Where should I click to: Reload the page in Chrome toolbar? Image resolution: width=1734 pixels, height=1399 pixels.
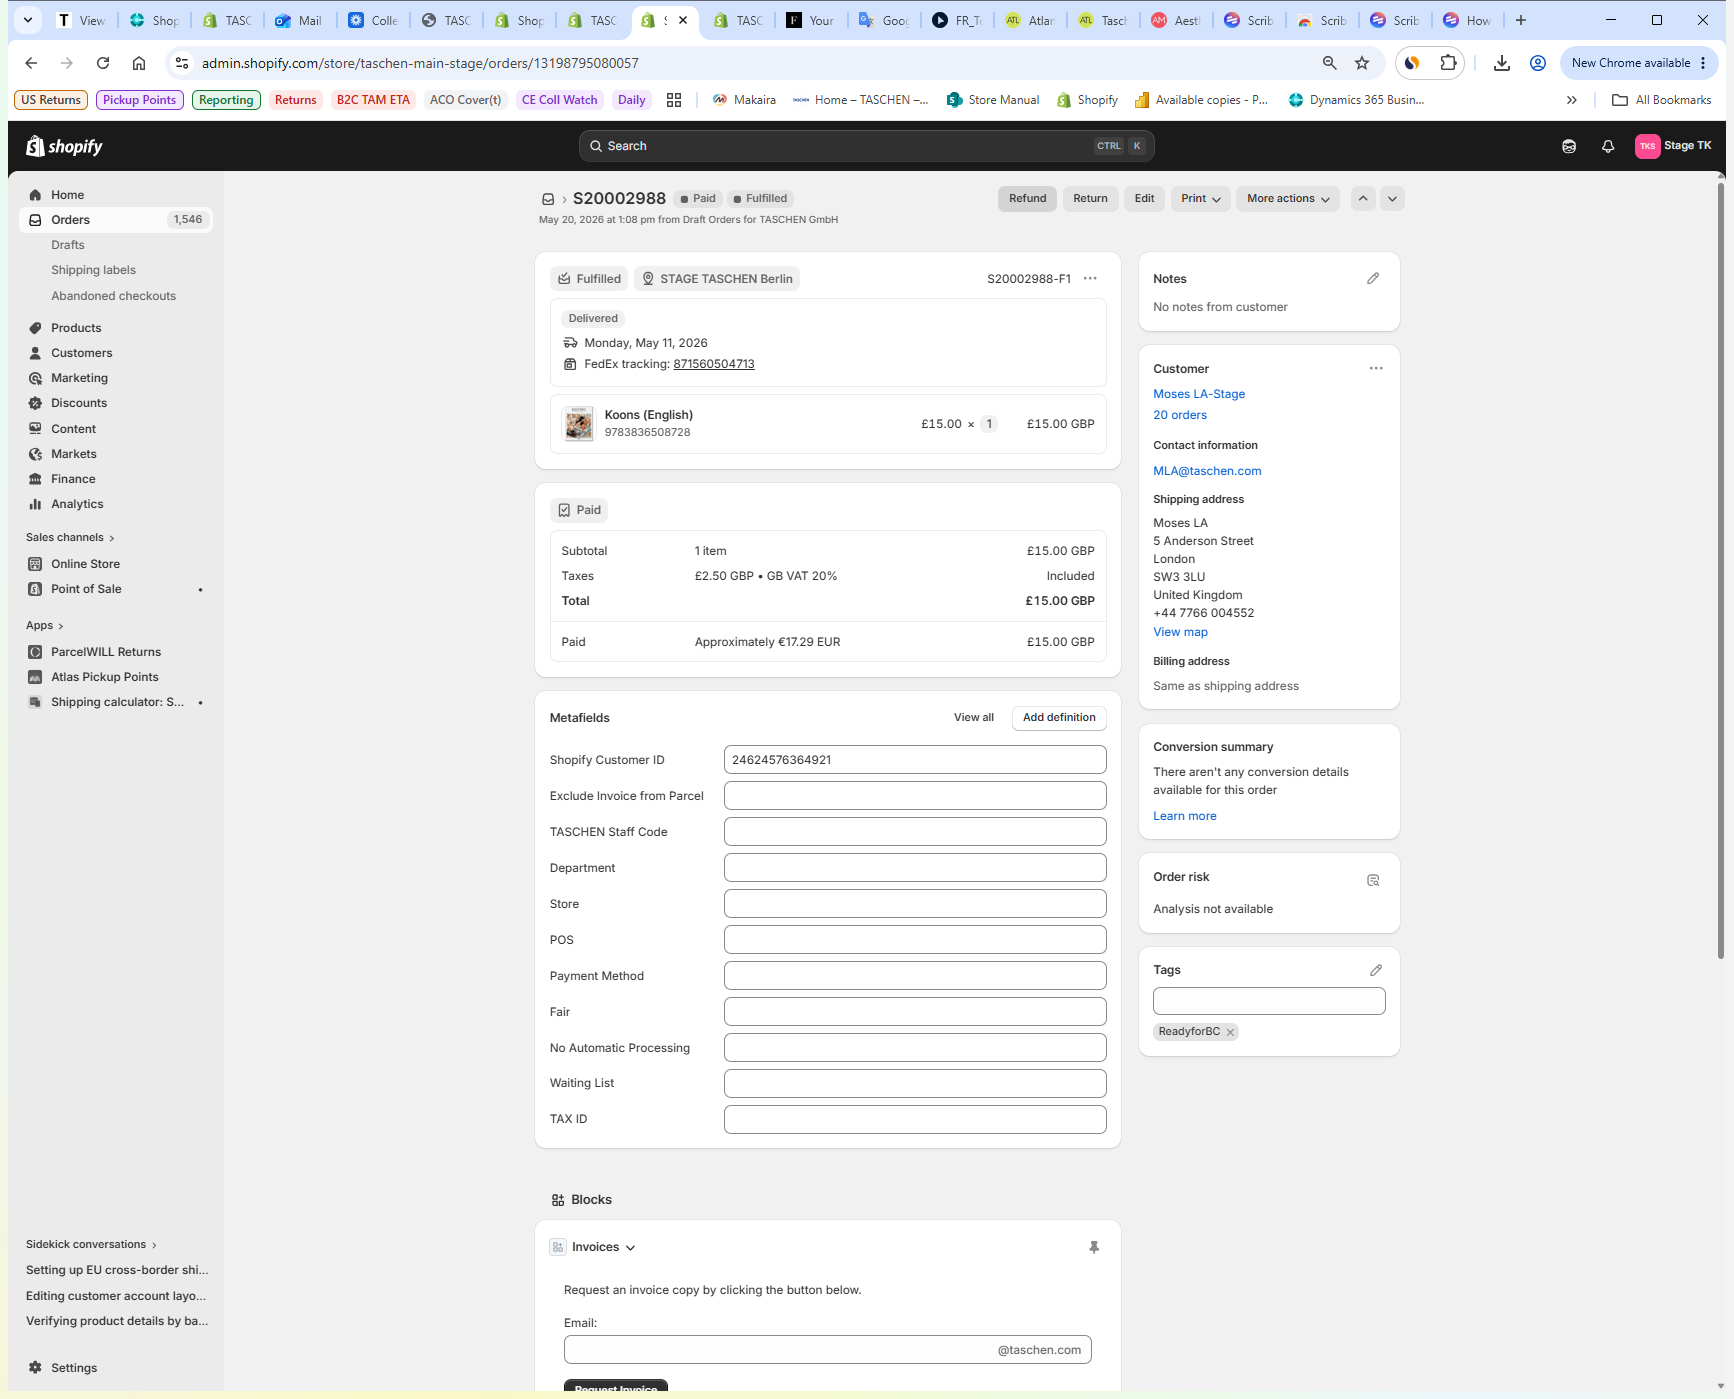[103, 63]
